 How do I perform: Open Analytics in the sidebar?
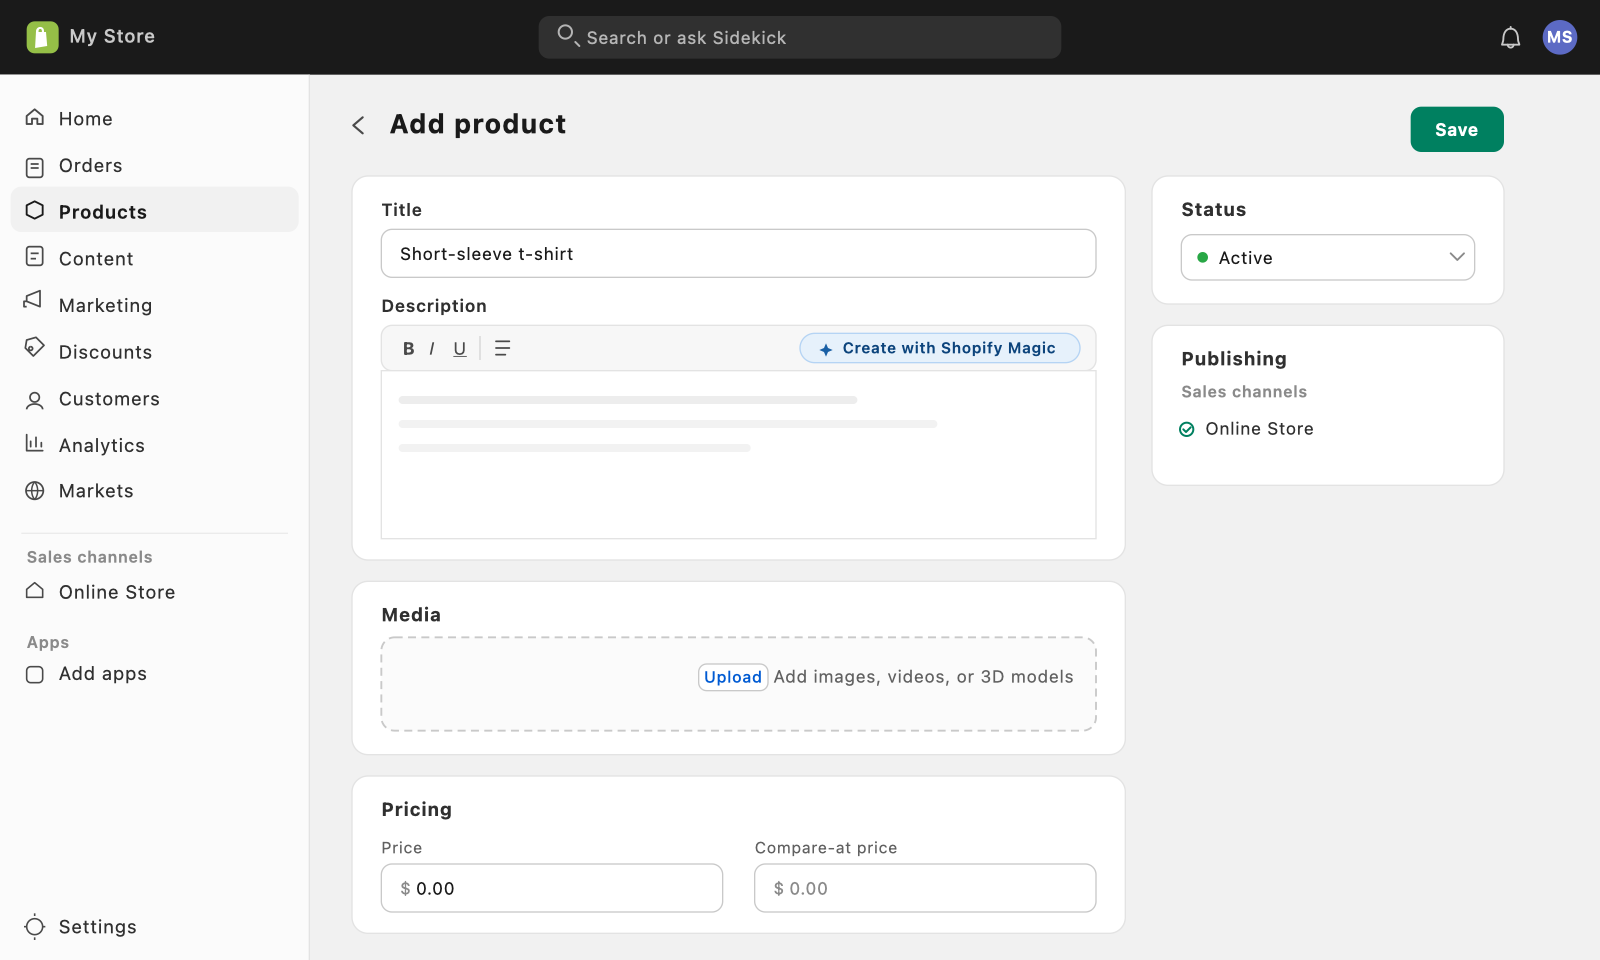pos(154,445)
